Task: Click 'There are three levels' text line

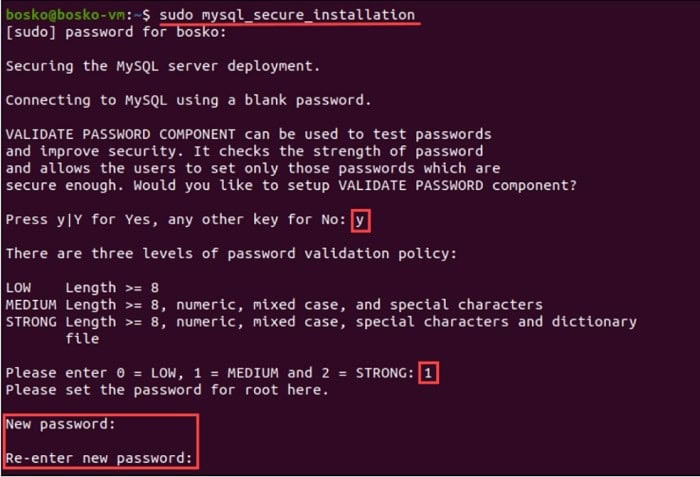Action: pos(231,254)
